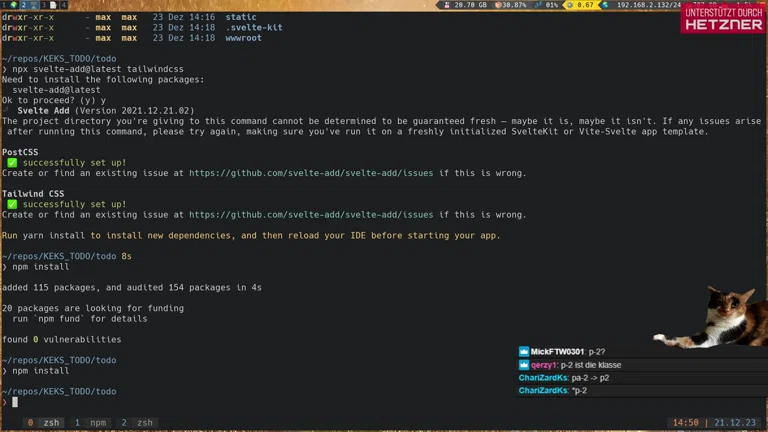Click the Hetzner sponsor banner
Screen dimensions: 768x432
coord(723,19)
